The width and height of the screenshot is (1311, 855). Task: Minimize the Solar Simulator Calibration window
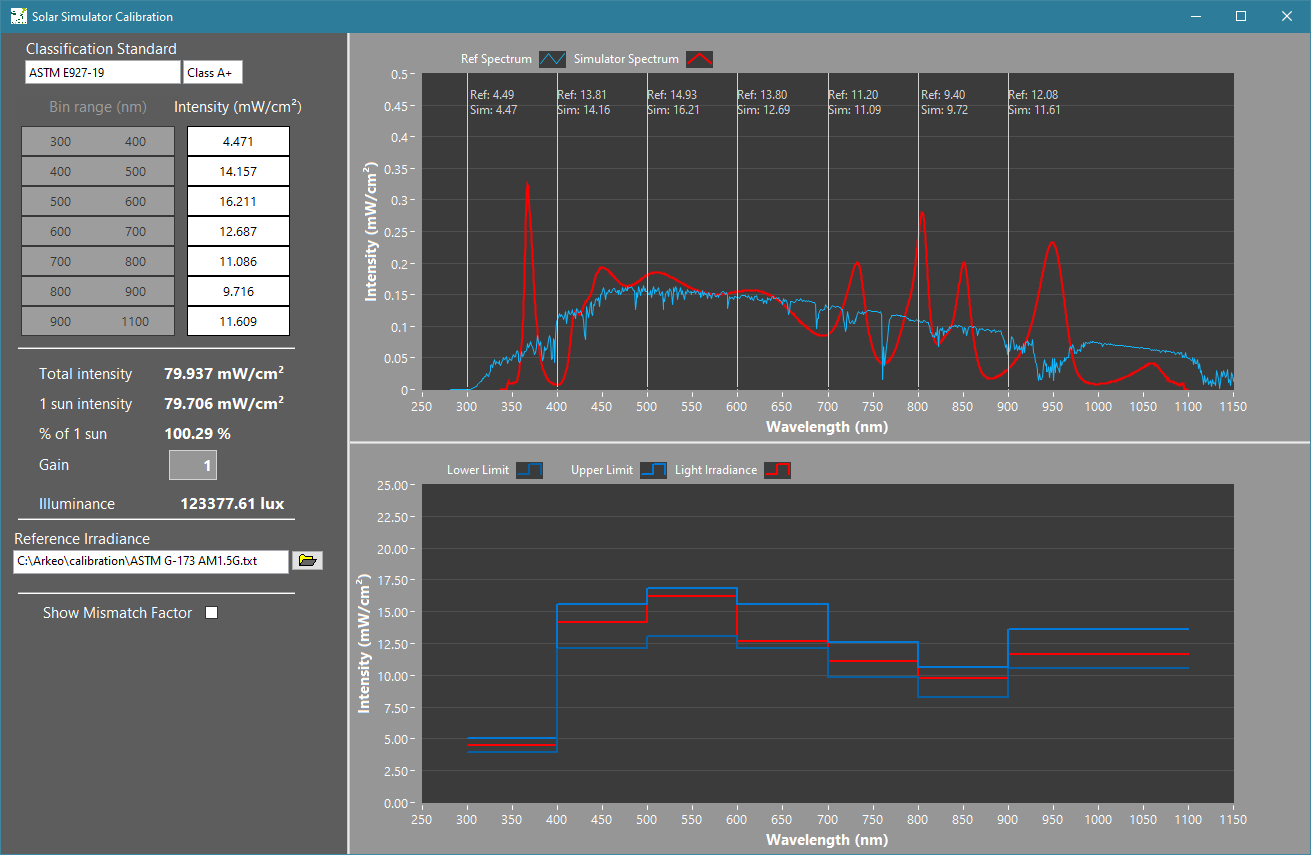(1195, 16)
